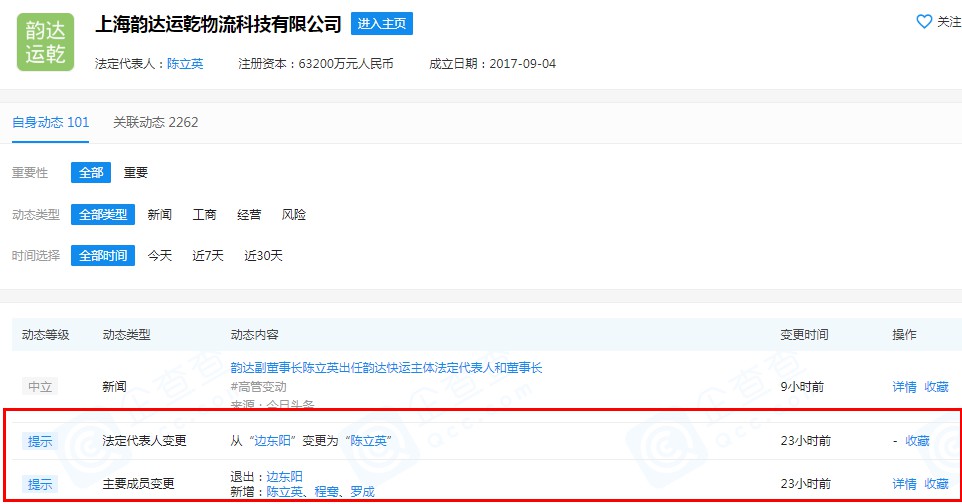
Task: Open legal representative 陈立英 link in header
Action: pyautogui.click(x=185, y=64)
